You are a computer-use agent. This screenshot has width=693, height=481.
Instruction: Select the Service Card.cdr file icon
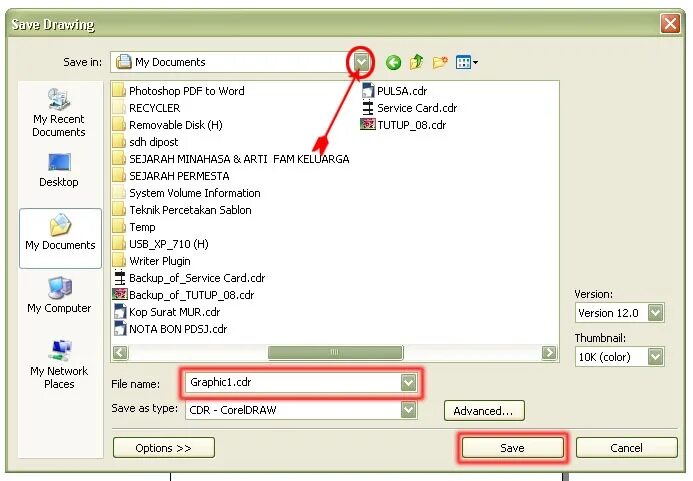368,108
